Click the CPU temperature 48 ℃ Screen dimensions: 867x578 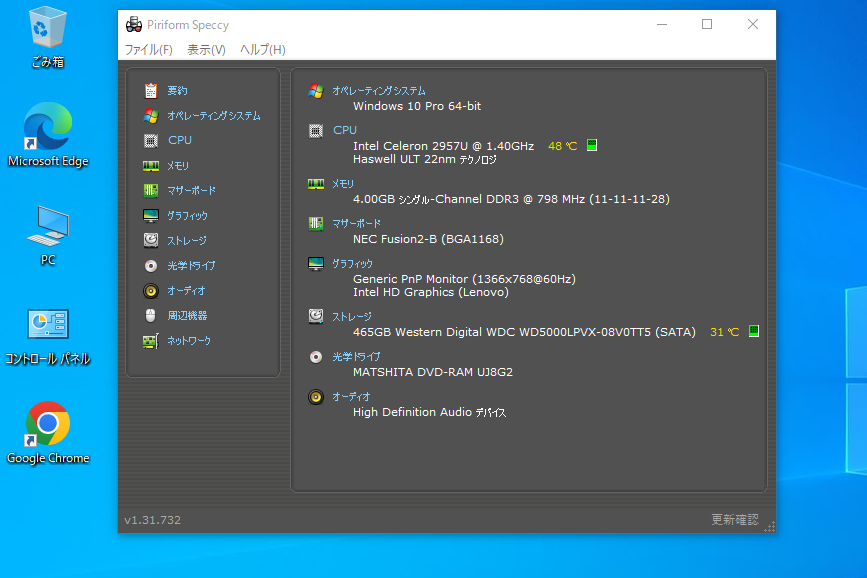(x=562, y=146)
